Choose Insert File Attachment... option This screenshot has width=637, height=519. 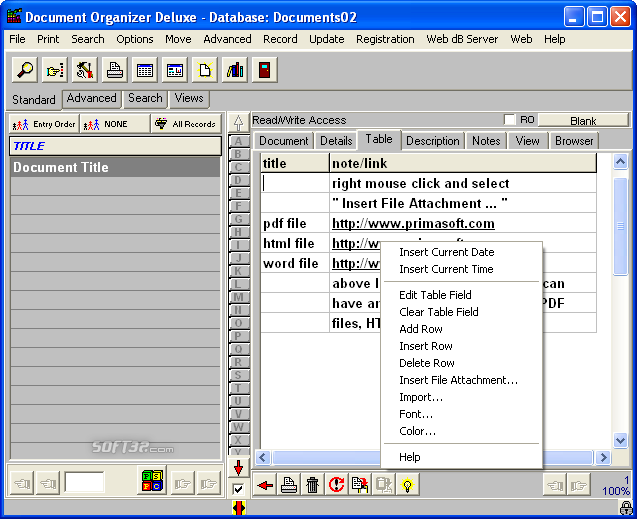click(x=458, y=380)
